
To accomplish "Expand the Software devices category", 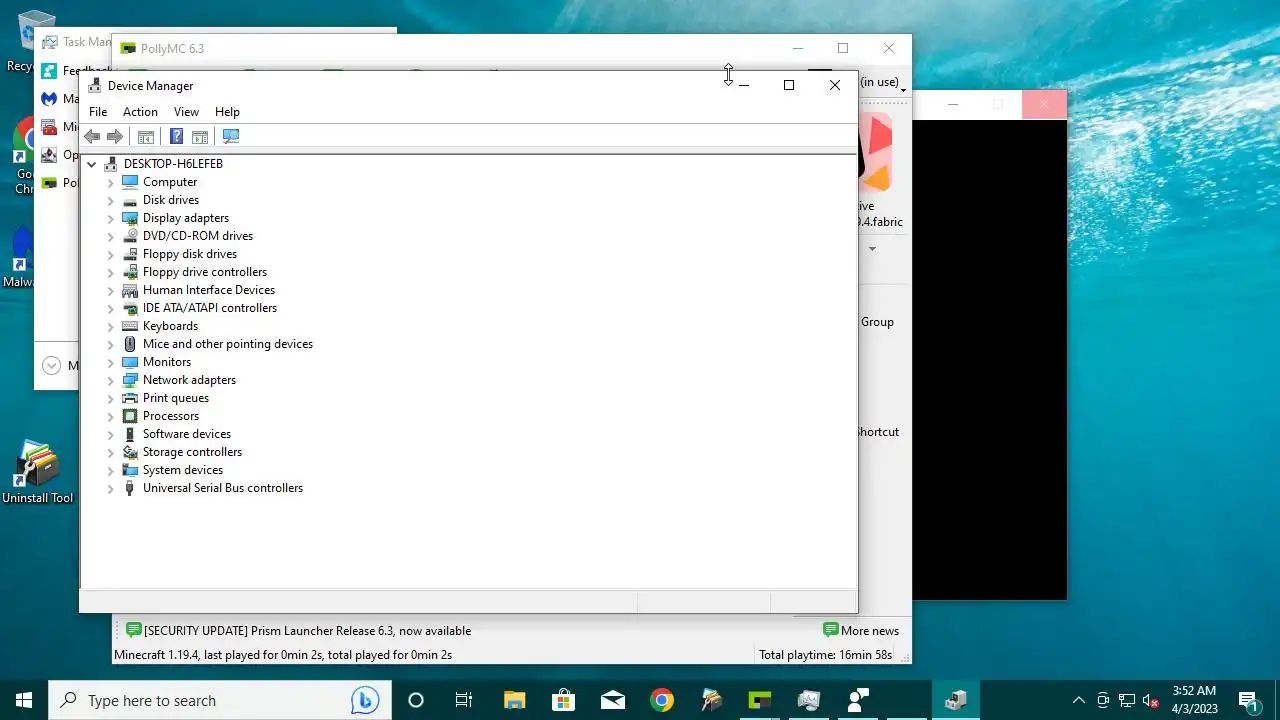I will [111, 434].
